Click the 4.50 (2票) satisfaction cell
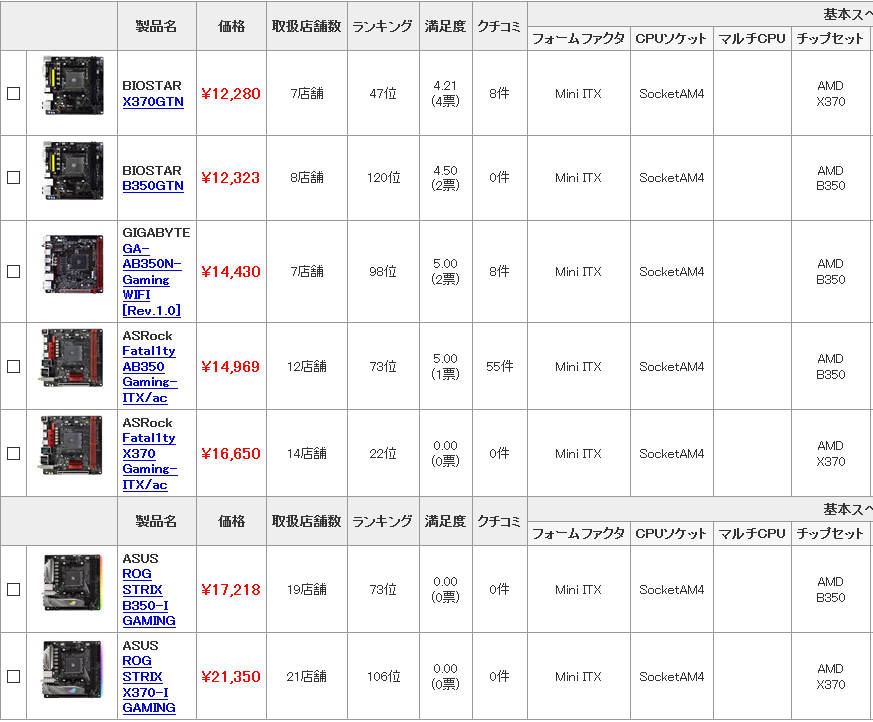This screenshot has width=873, height=722. pyautogui.click(x=445, y=178)
